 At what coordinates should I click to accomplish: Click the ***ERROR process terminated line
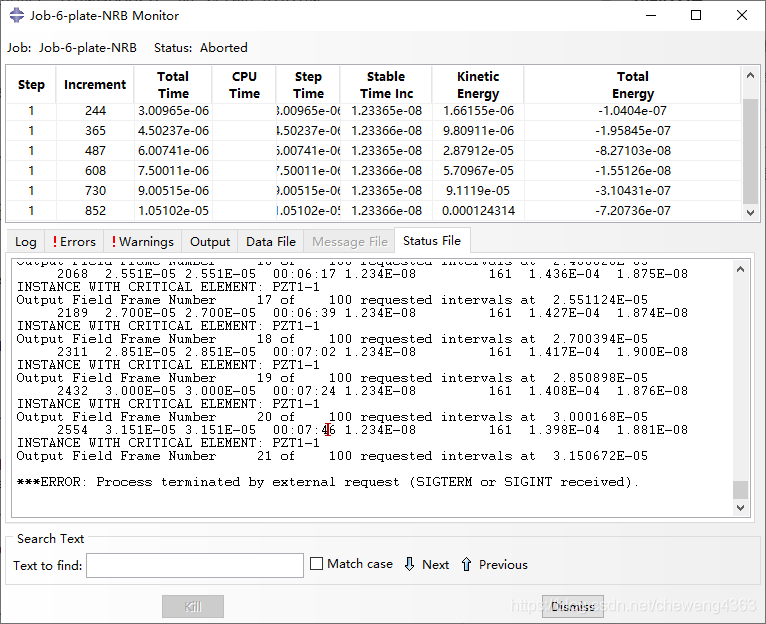(327, 482)
